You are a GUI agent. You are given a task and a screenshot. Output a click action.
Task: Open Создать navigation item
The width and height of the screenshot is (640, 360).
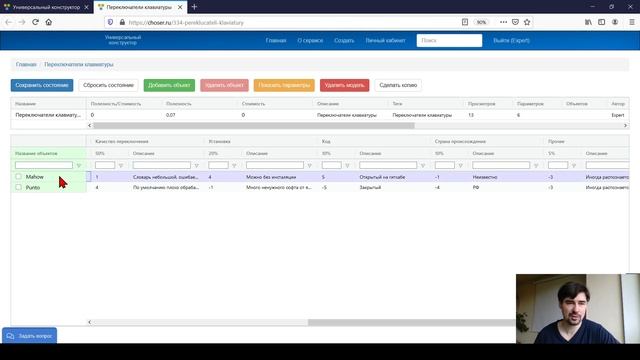344,40
